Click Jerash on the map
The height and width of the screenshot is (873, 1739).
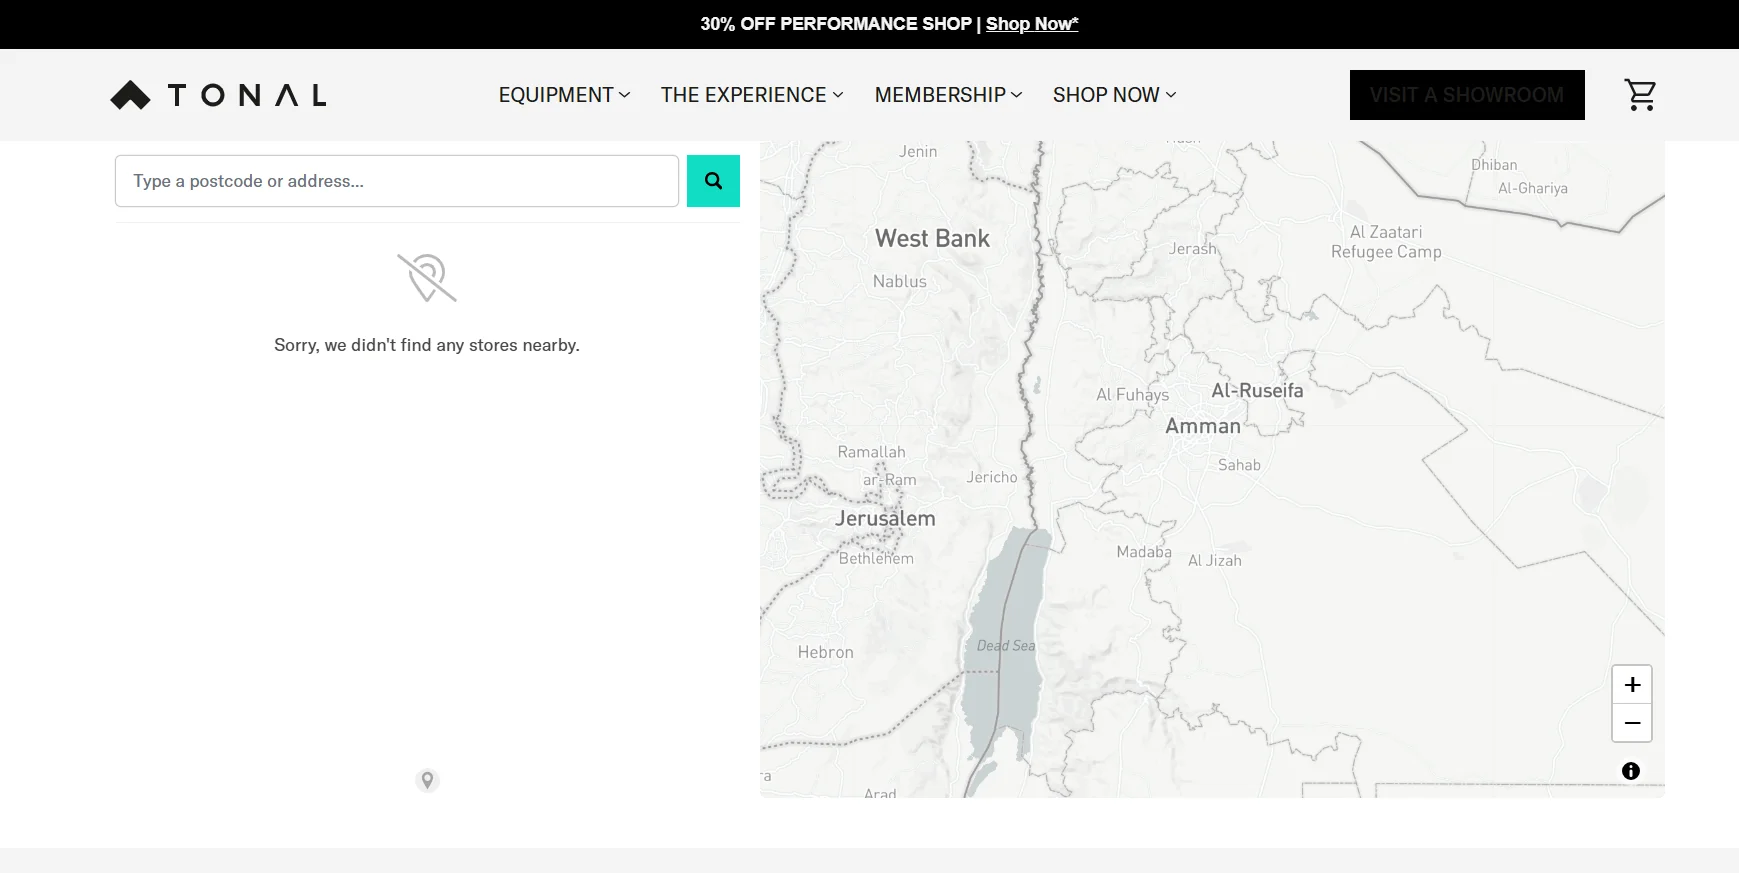pos(1192,249)
